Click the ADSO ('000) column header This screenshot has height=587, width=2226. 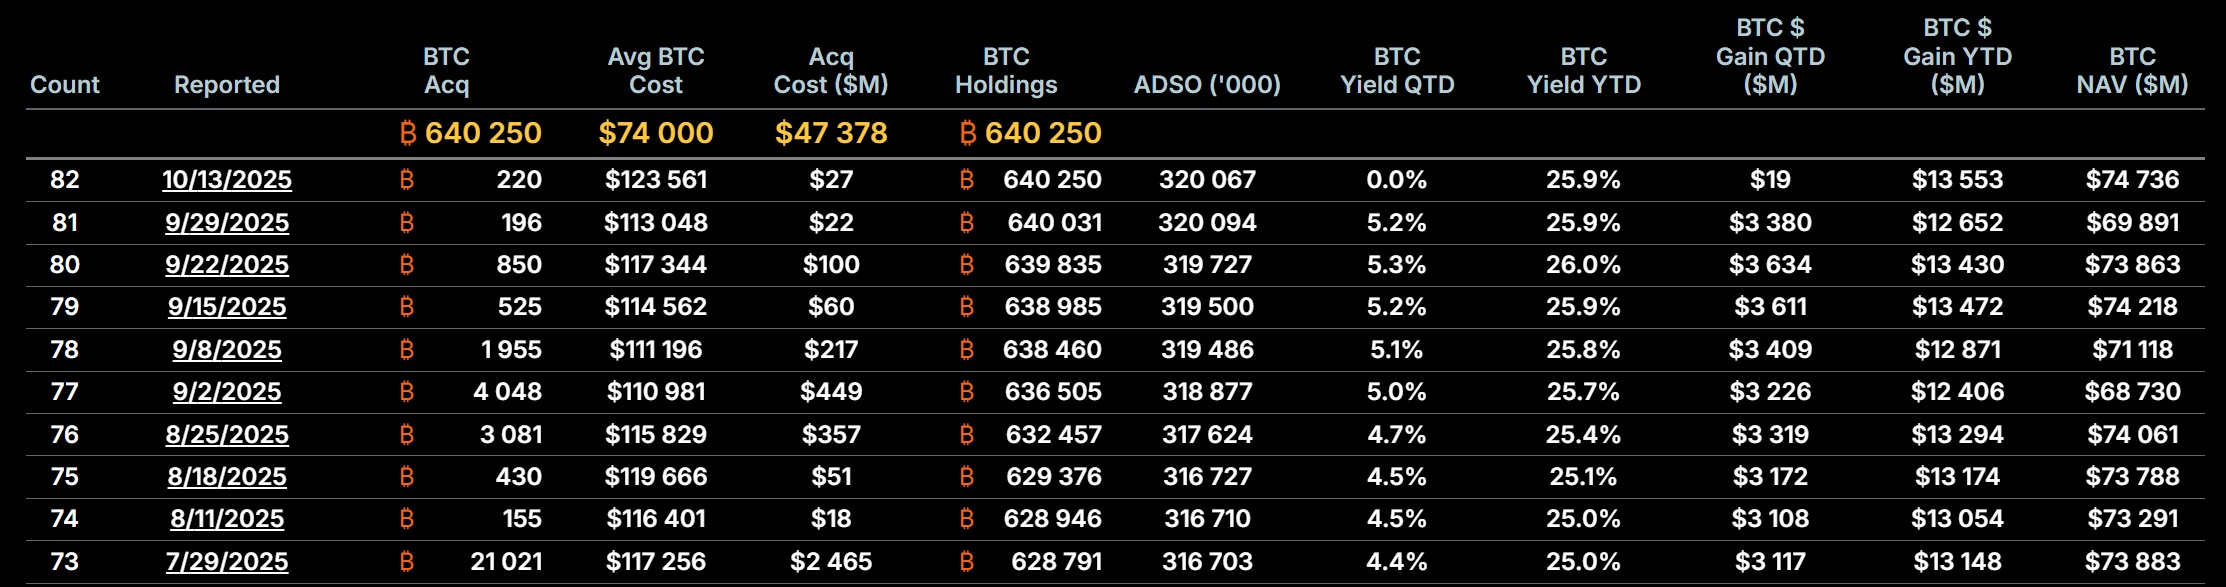click(x=1207, y=85)
